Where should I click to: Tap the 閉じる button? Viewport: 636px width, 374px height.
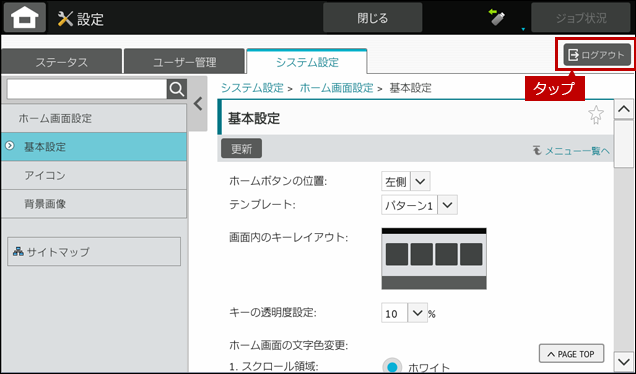point(372,18)
